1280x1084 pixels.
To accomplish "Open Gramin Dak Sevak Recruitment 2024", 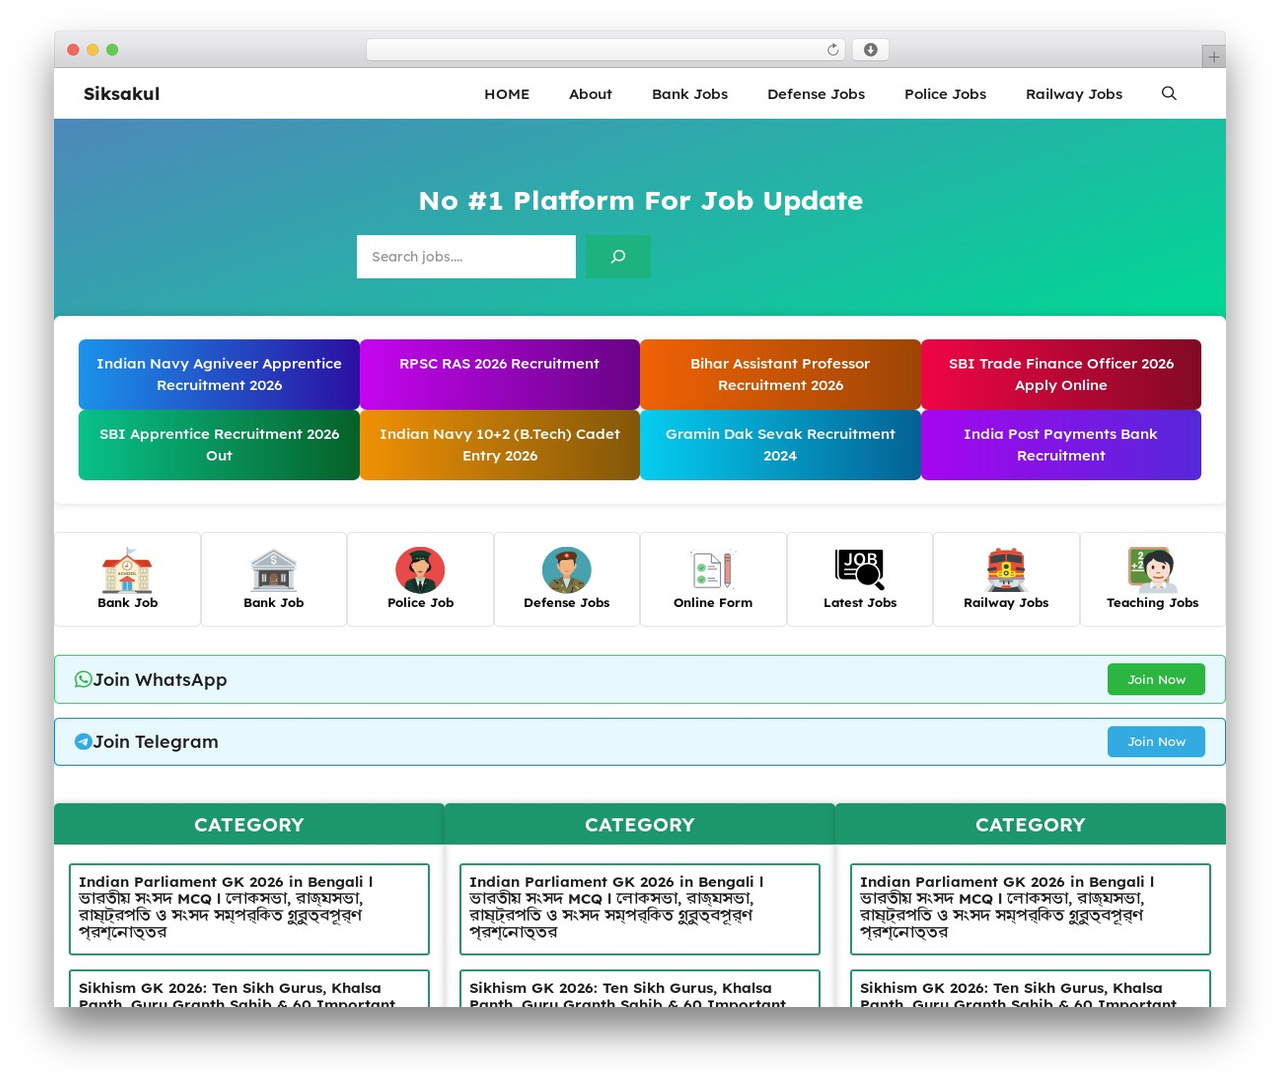I will coord(780,445).
